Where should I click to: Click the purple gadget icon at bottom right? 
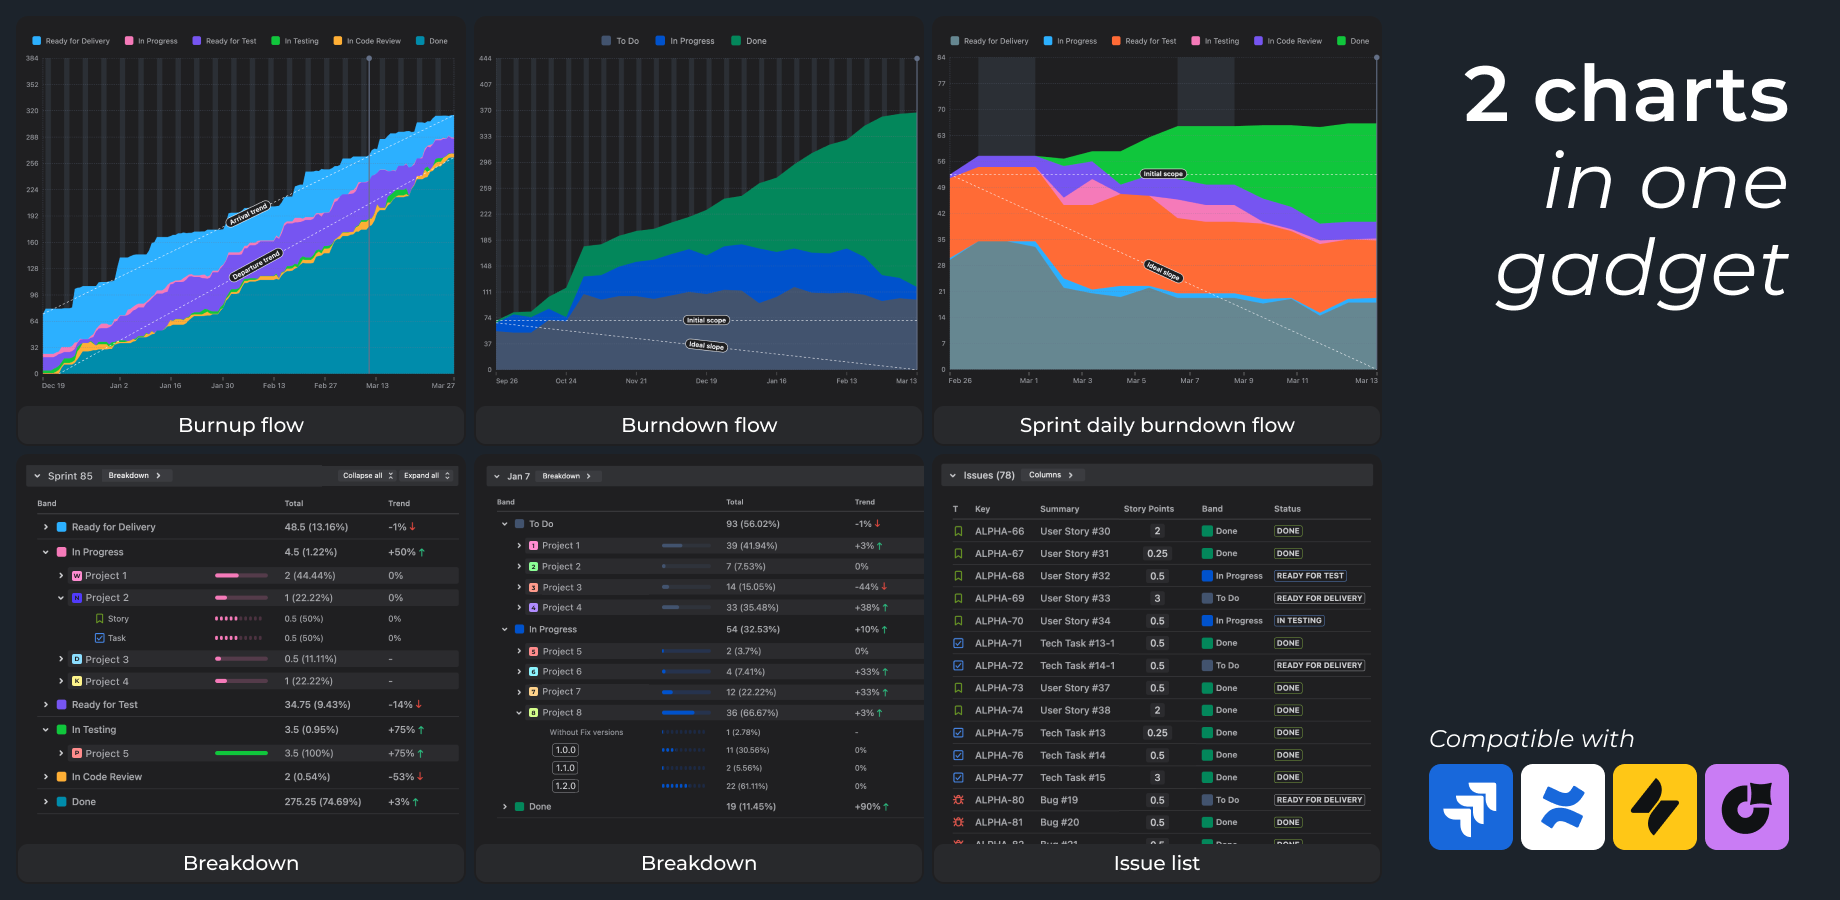click(1746, 807)
